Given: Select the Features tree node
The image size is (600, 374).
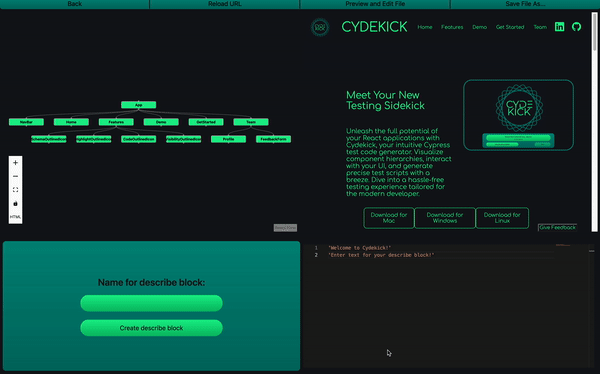Looking at the screenshot, I should 116,122.
